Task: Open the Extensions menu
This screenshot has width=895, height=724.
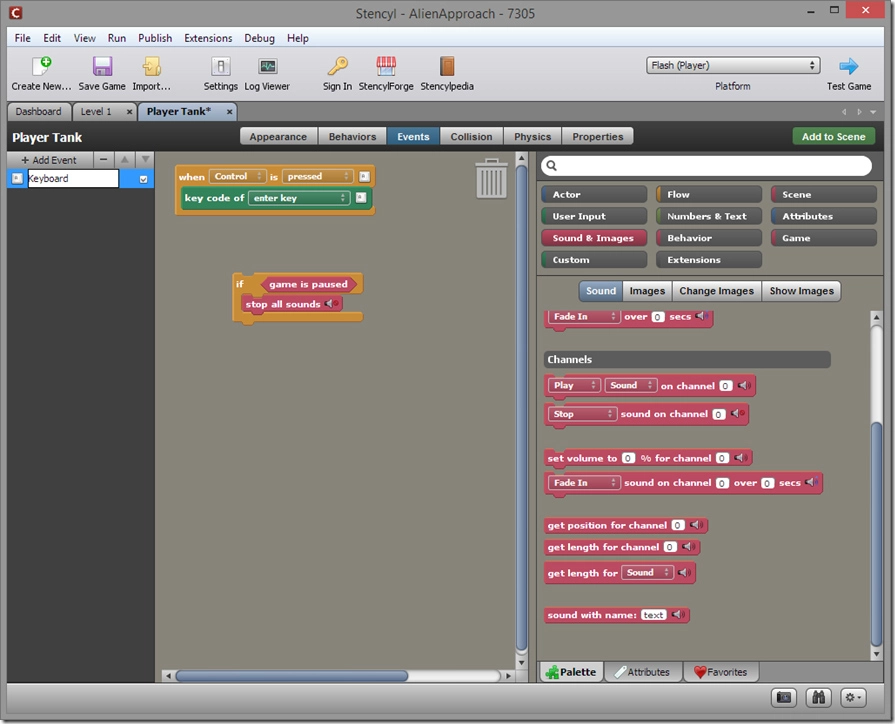Action: point(208,38)
